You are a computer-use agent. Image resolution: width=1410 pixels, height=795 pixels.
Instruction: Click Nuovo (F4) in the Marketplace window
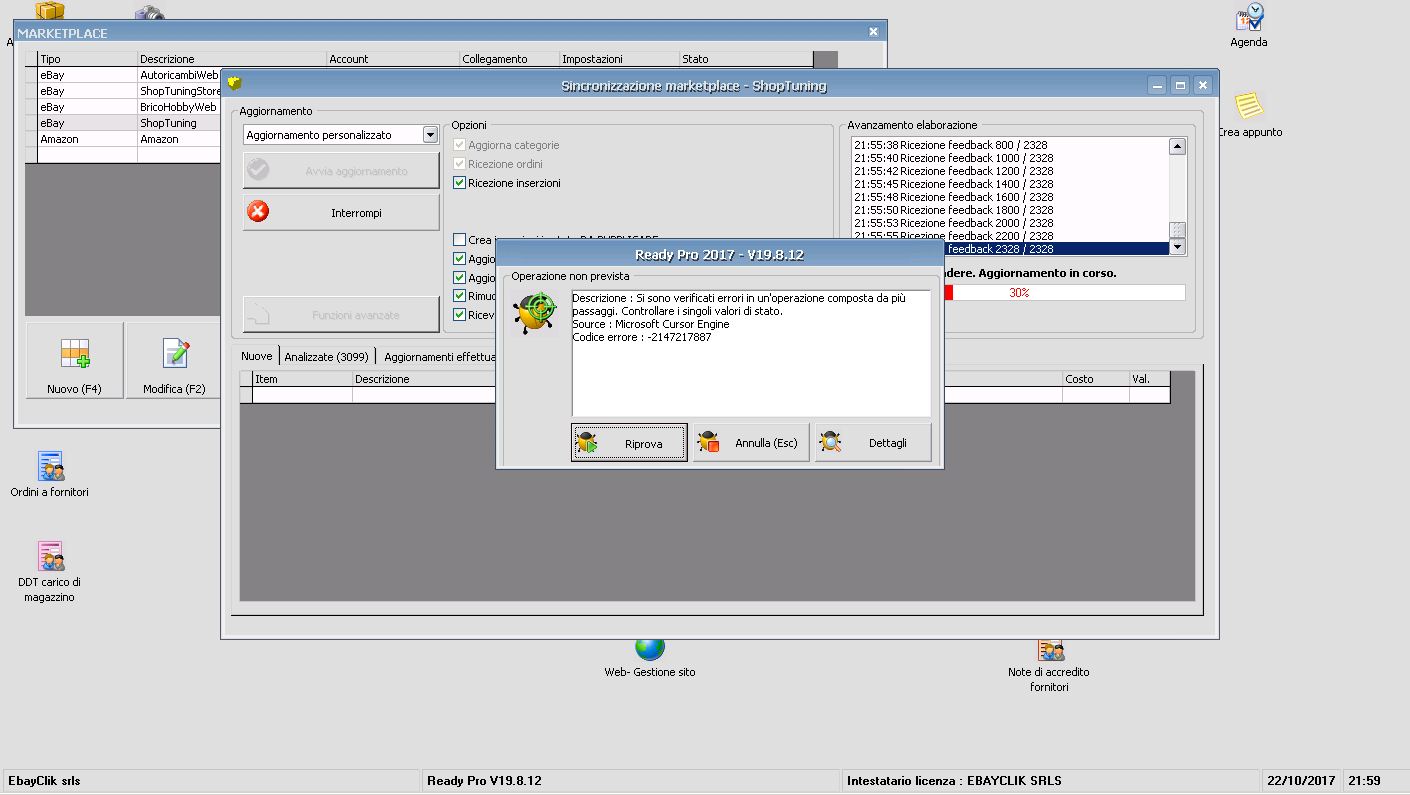(x=75, y=360)
